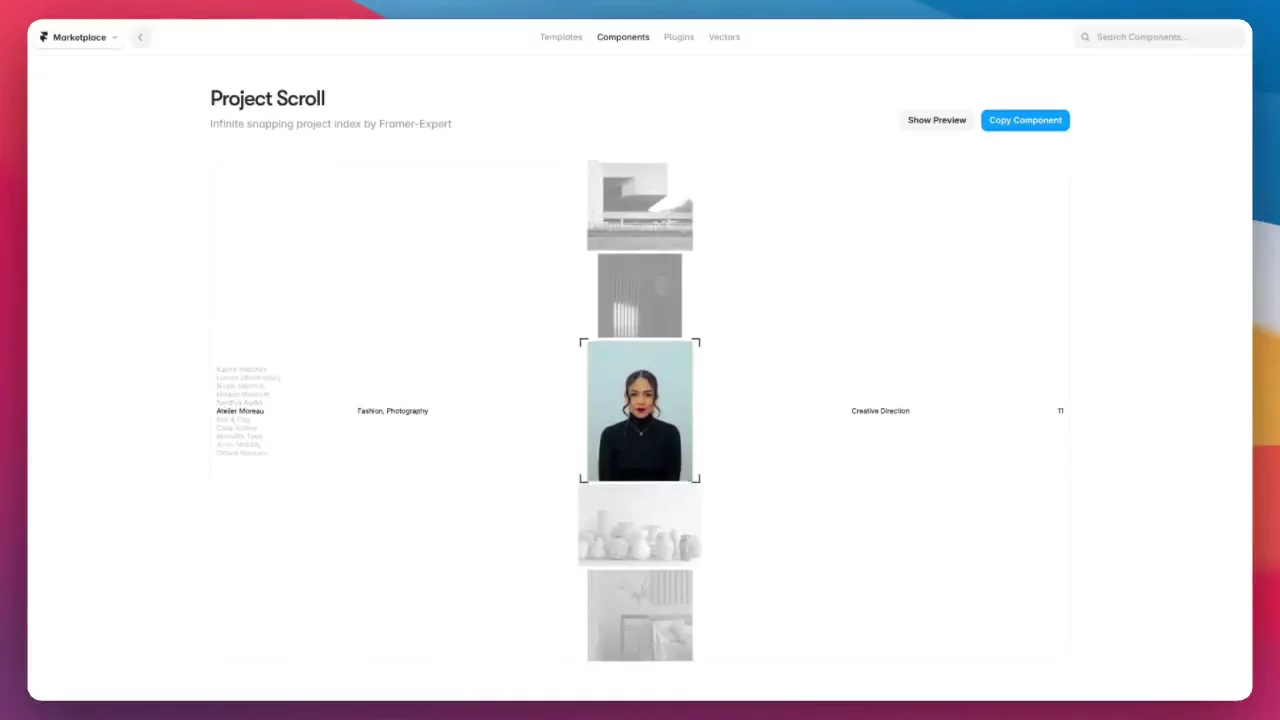Select the Kiln & Clay project
This screenshot has width=1280, height=720.
[233, 419]
